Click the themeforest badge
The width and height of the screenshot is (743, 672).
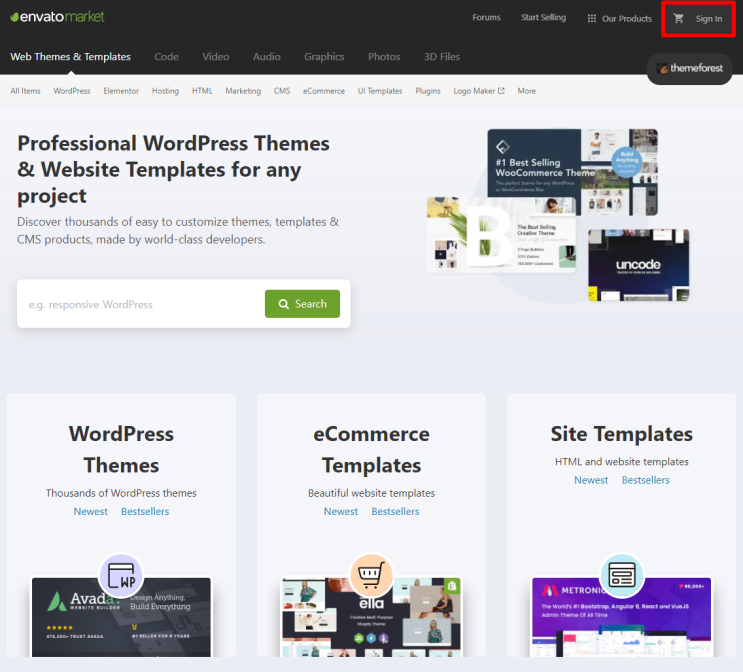tap(689, 68)
